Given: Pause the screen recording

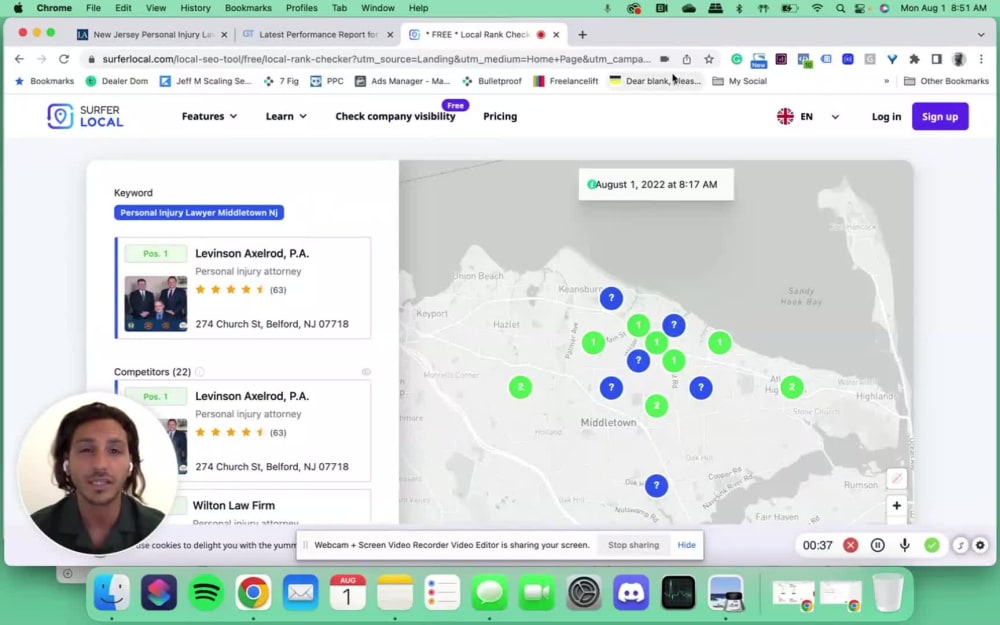Looking at the screenshot, I should click(x=878, y=545).
